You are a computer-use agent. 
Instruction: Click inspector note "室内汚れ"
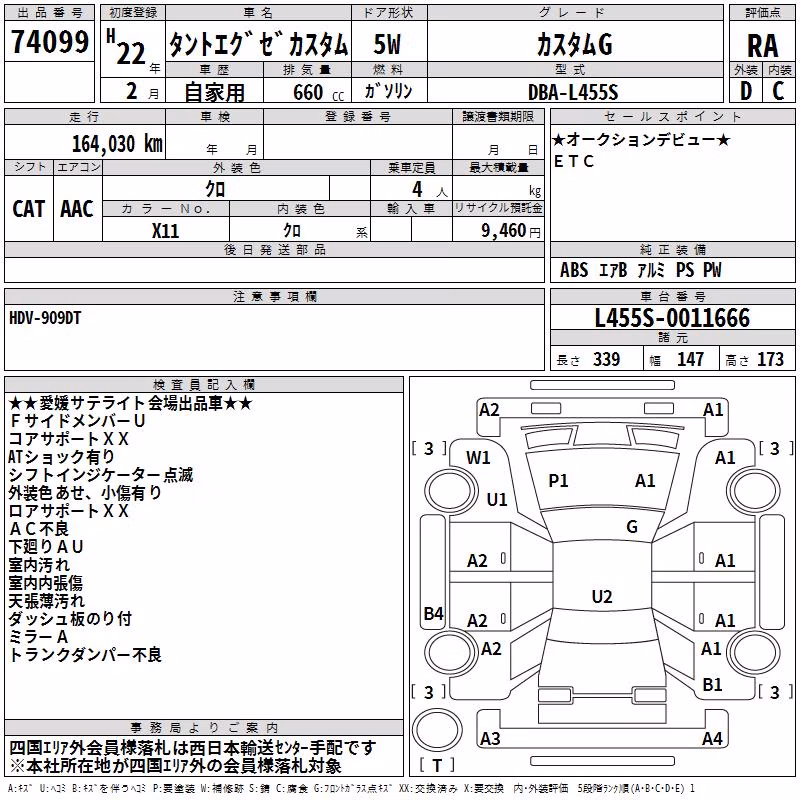[39, 565]
